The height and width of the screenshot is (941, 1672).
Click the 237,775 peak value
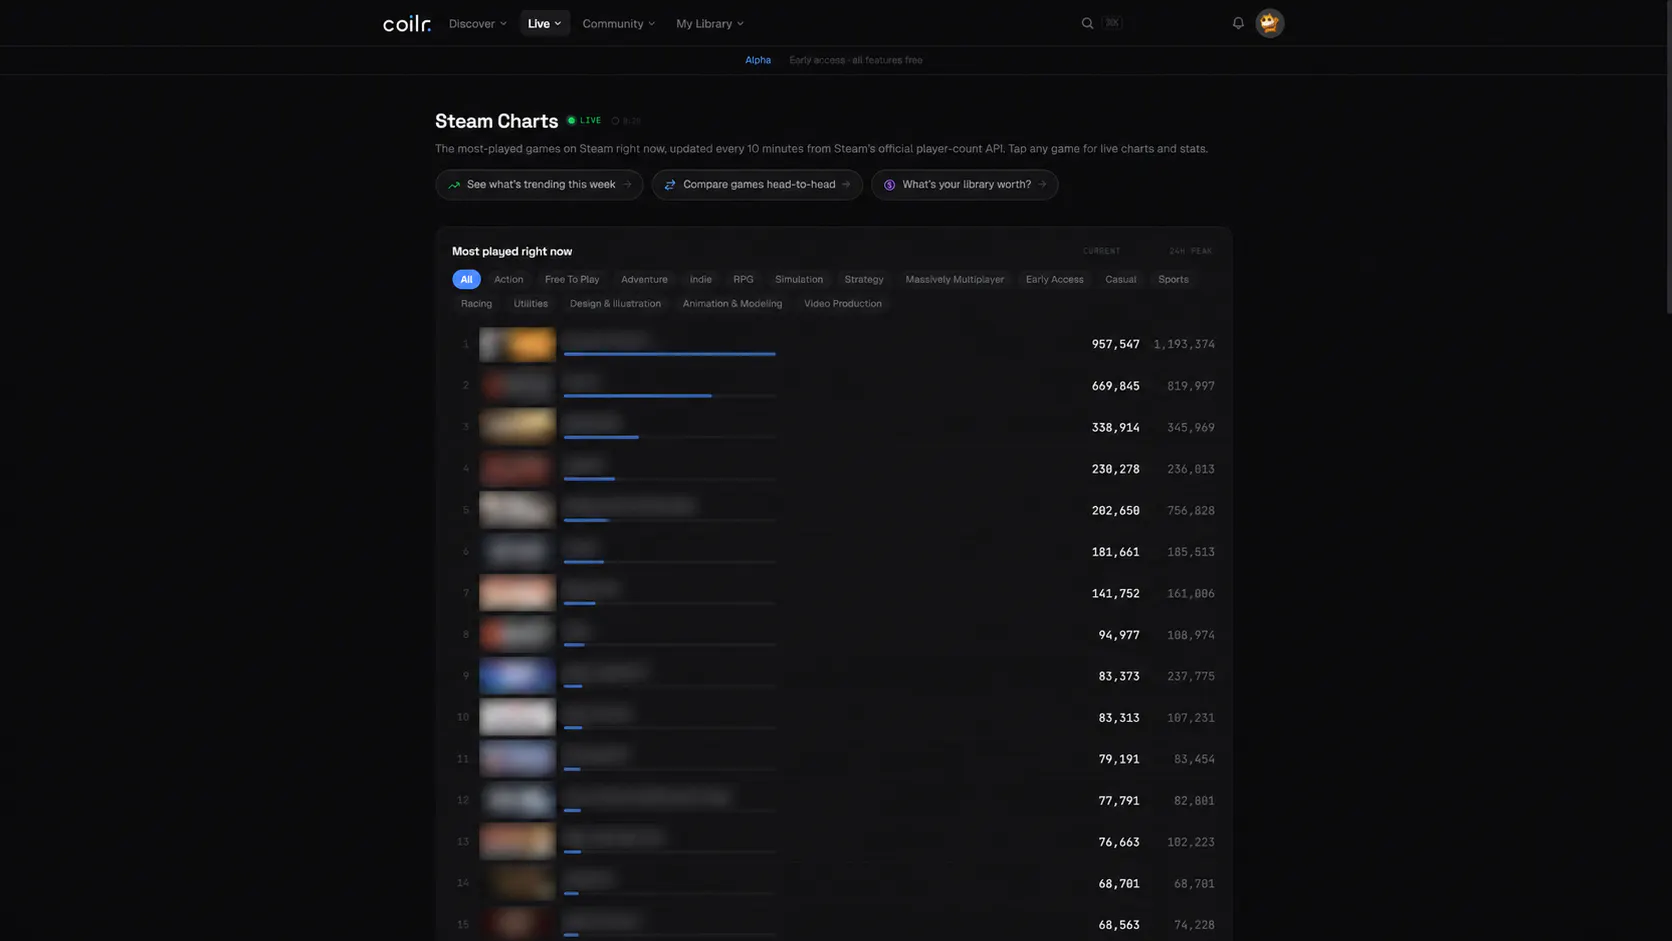[x=1191, y=676]
